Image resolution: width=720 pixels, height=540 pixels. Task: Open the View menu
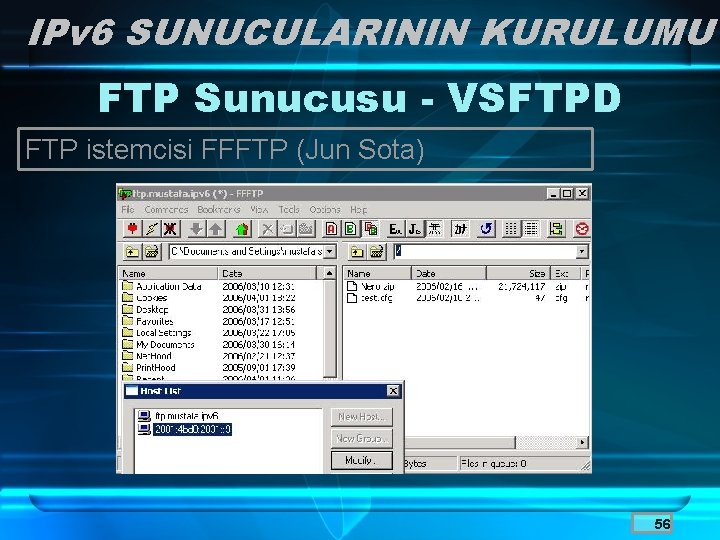259,209
